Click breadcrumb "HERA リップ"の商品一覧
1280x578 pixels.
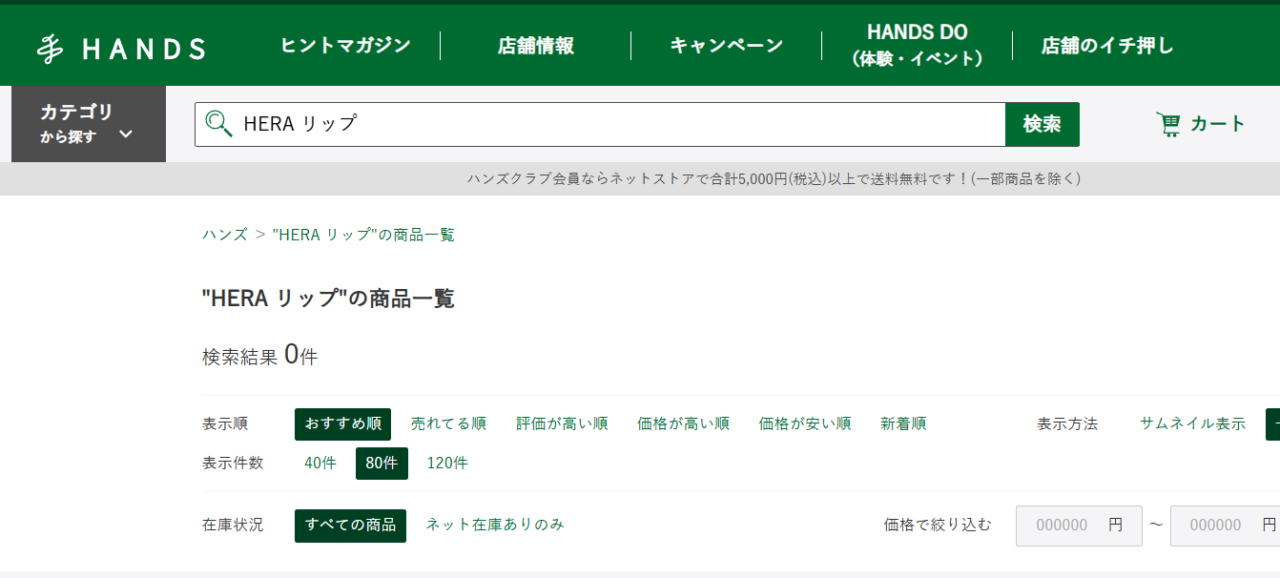click(x=363, y=235)
